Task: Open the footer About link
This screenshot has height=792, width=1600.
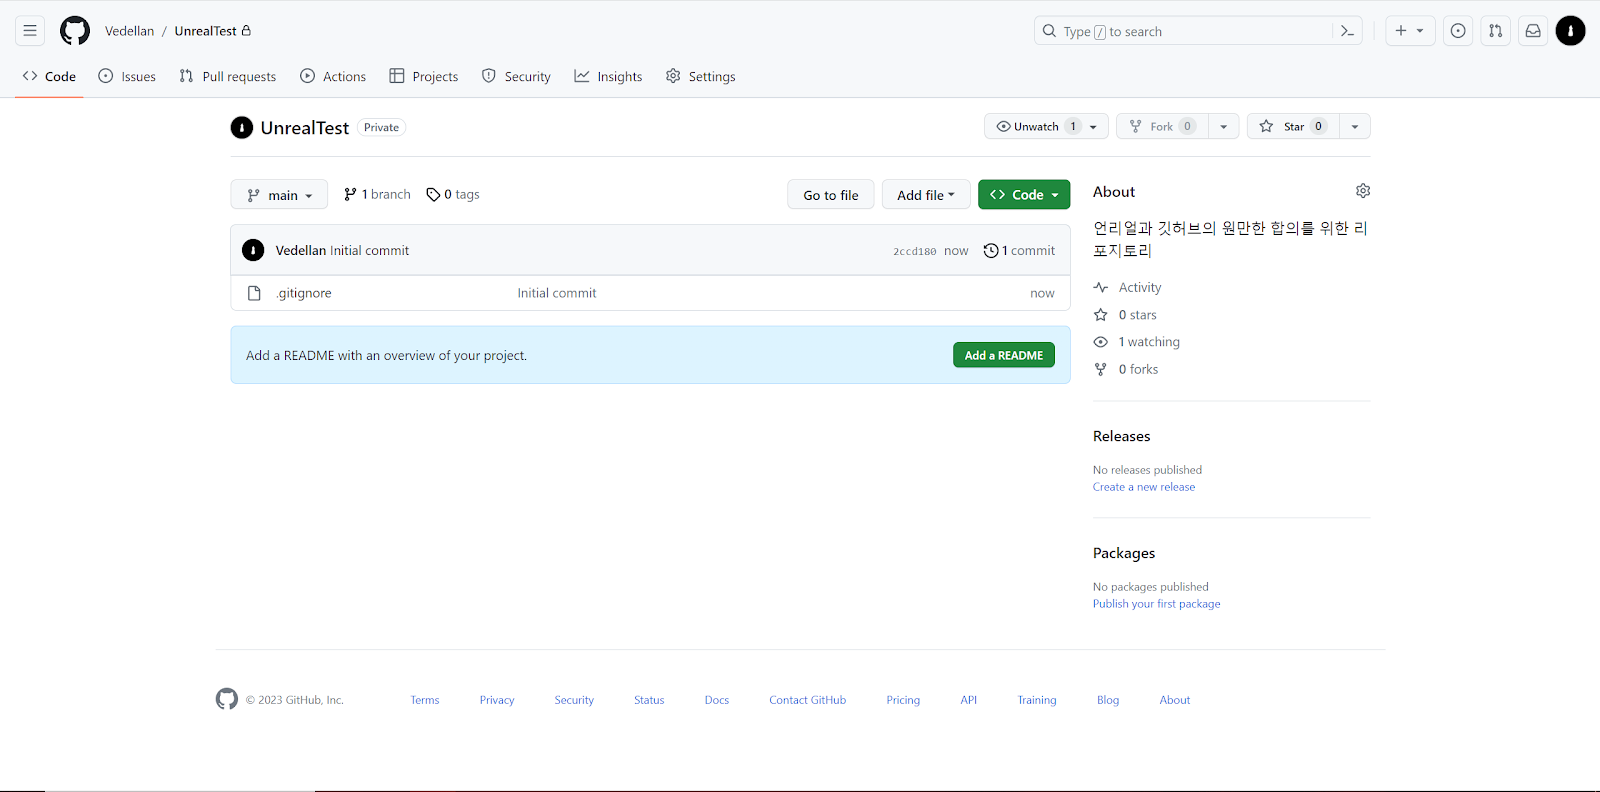Action: [1175, 700]
